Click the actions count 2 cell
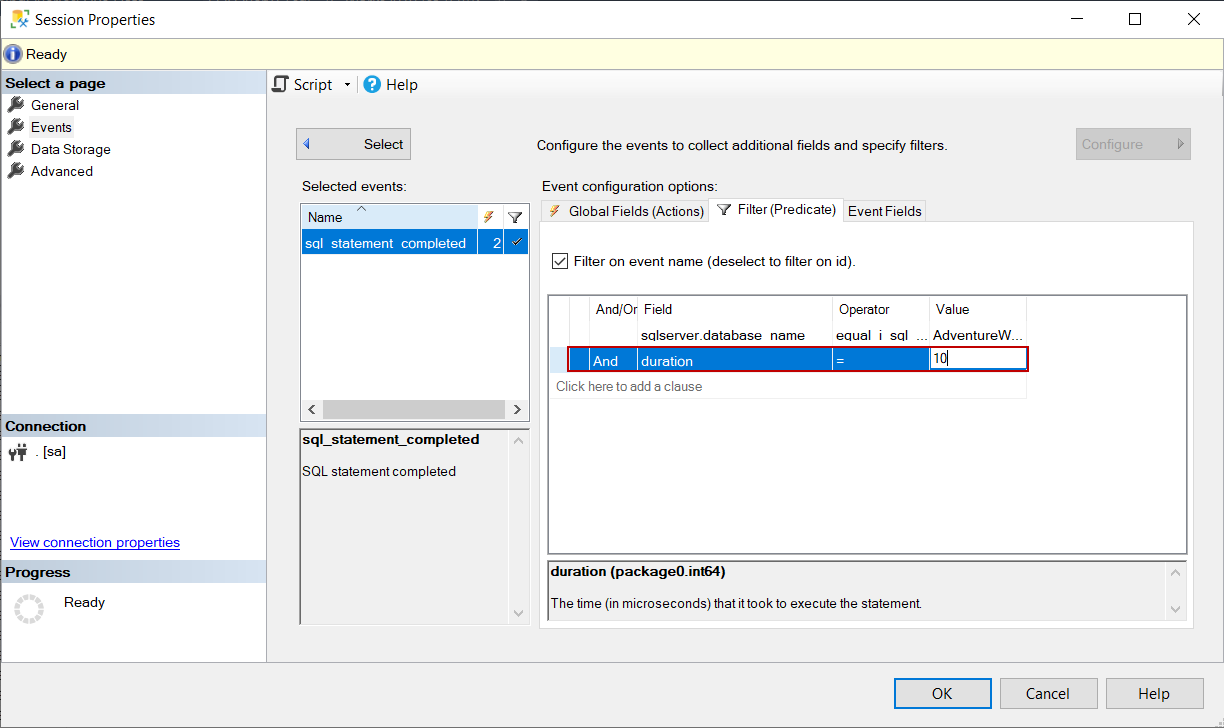This screenshot has height=728, width=1224. click(490, 243)
